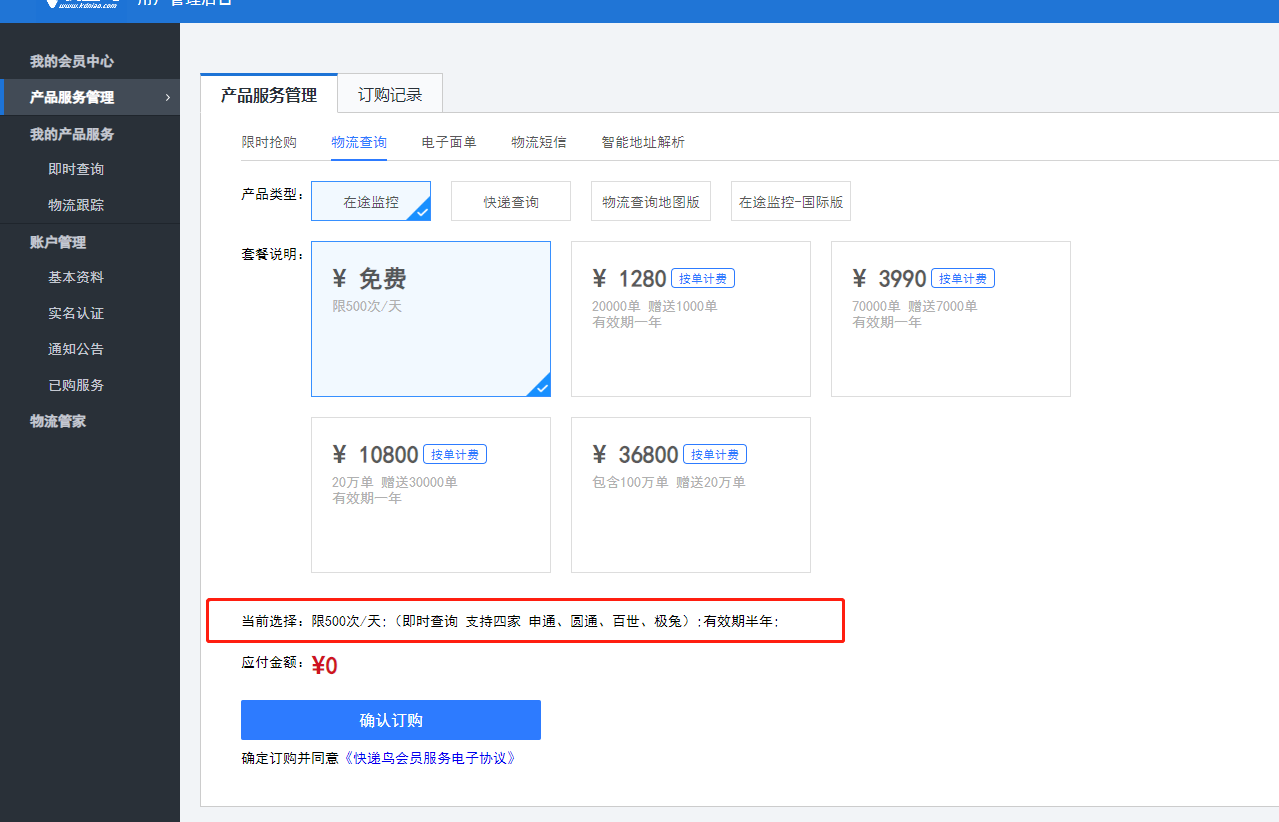Open the 限时抢购 sub-tab
This screenshot has height=822, width=1279.
click(x=269, y=142)
